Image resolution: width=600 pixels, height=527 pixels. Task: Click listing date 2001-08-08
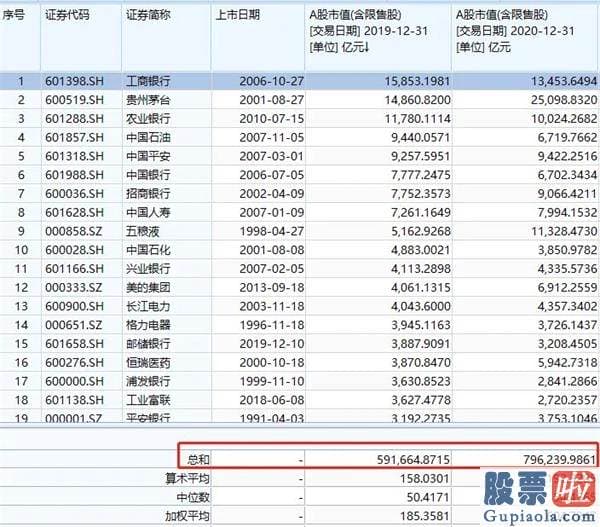tap(272, 250)
